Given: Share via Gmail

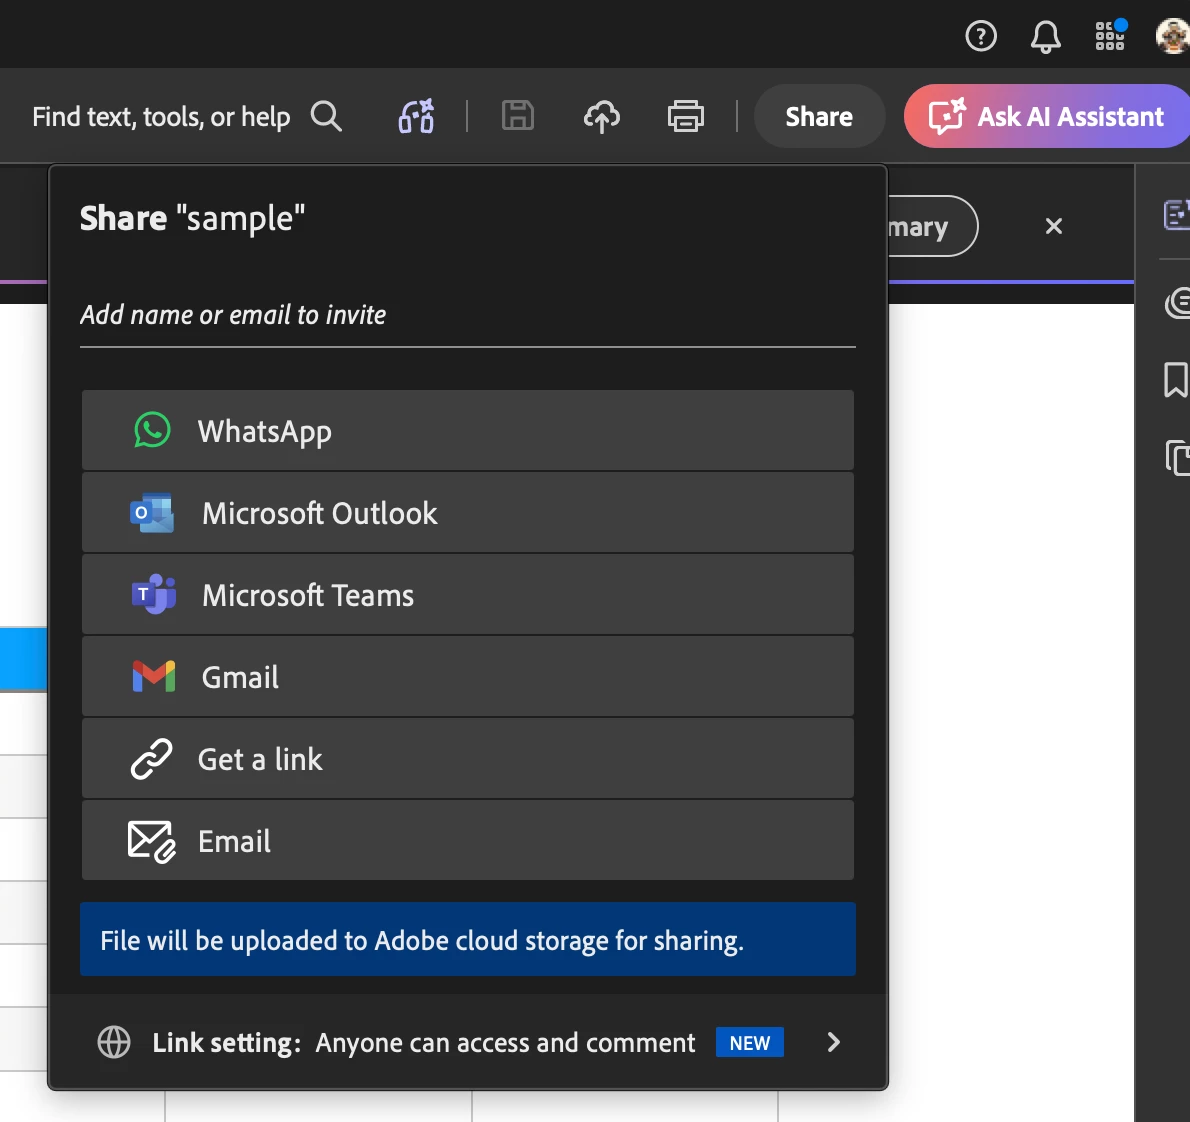Looking at the screenshot, I should click(x=468, y=676).
